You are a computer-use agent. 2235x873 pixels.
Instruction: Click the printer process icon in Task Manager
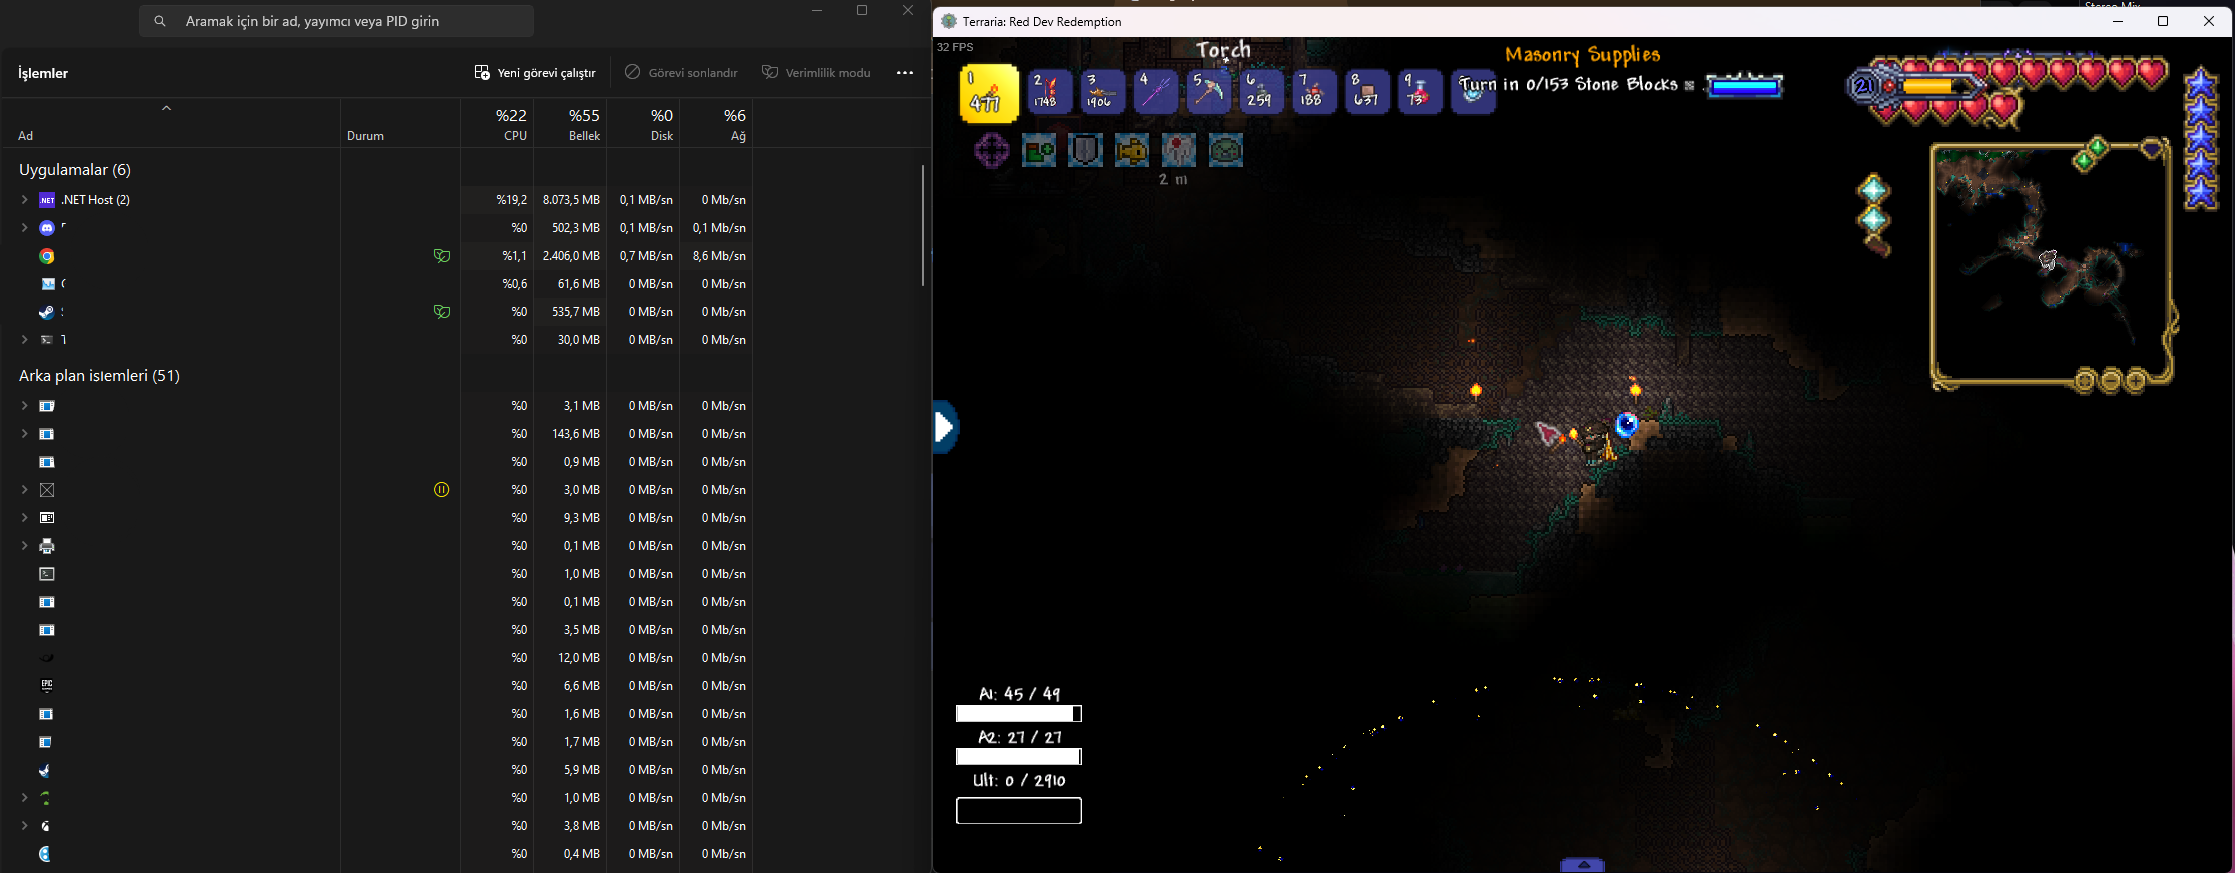[47, 546]
